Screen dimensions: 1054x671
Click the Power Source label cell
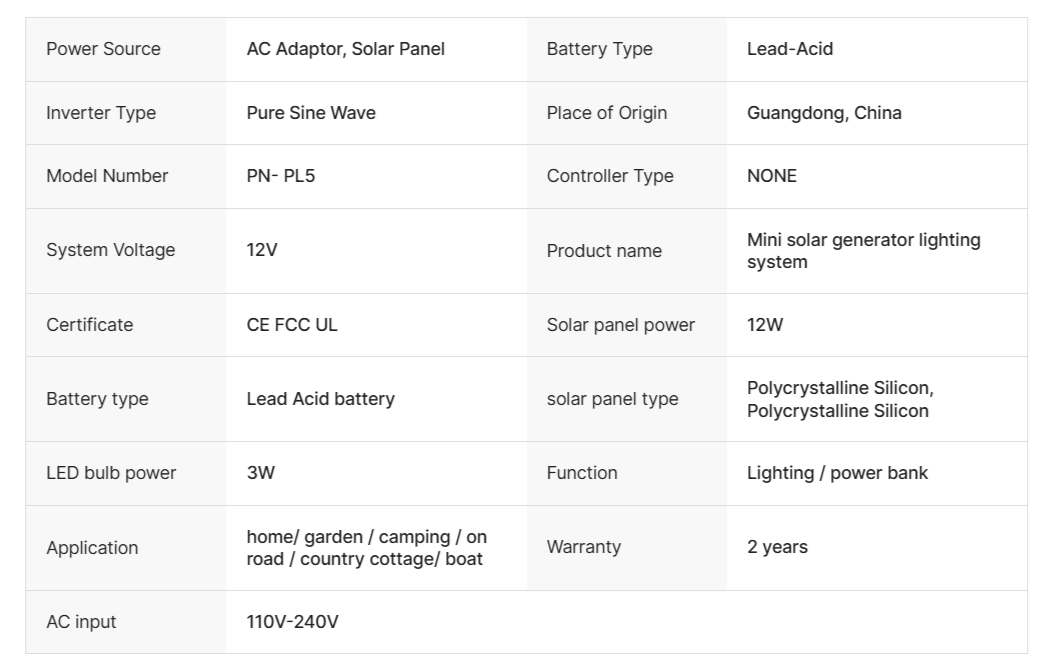click(103, 49)
